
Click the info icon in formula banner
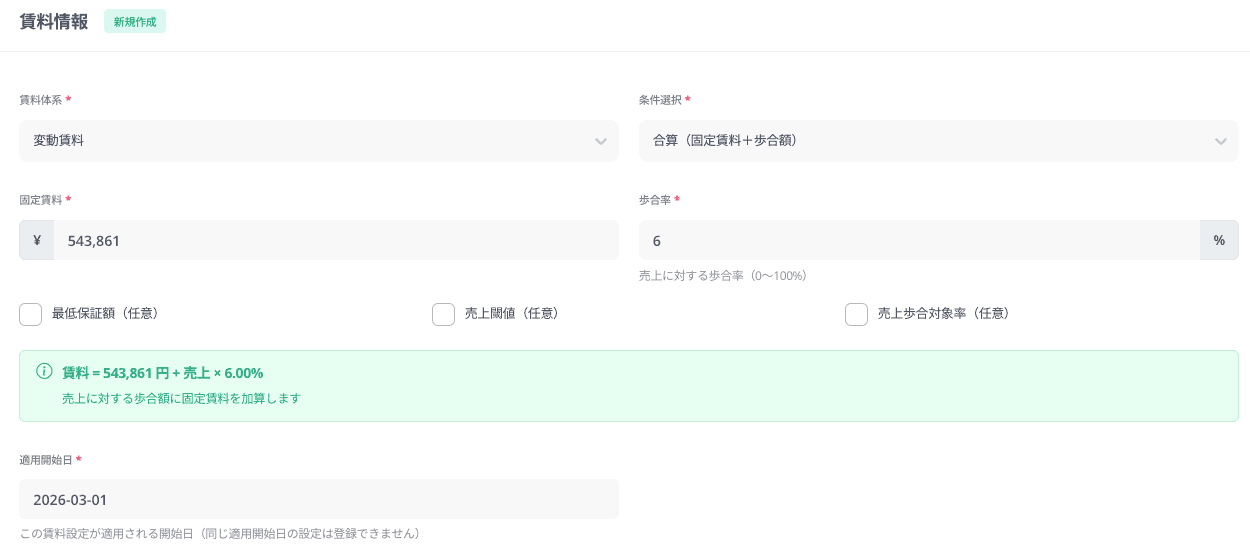tap(44, 372)
